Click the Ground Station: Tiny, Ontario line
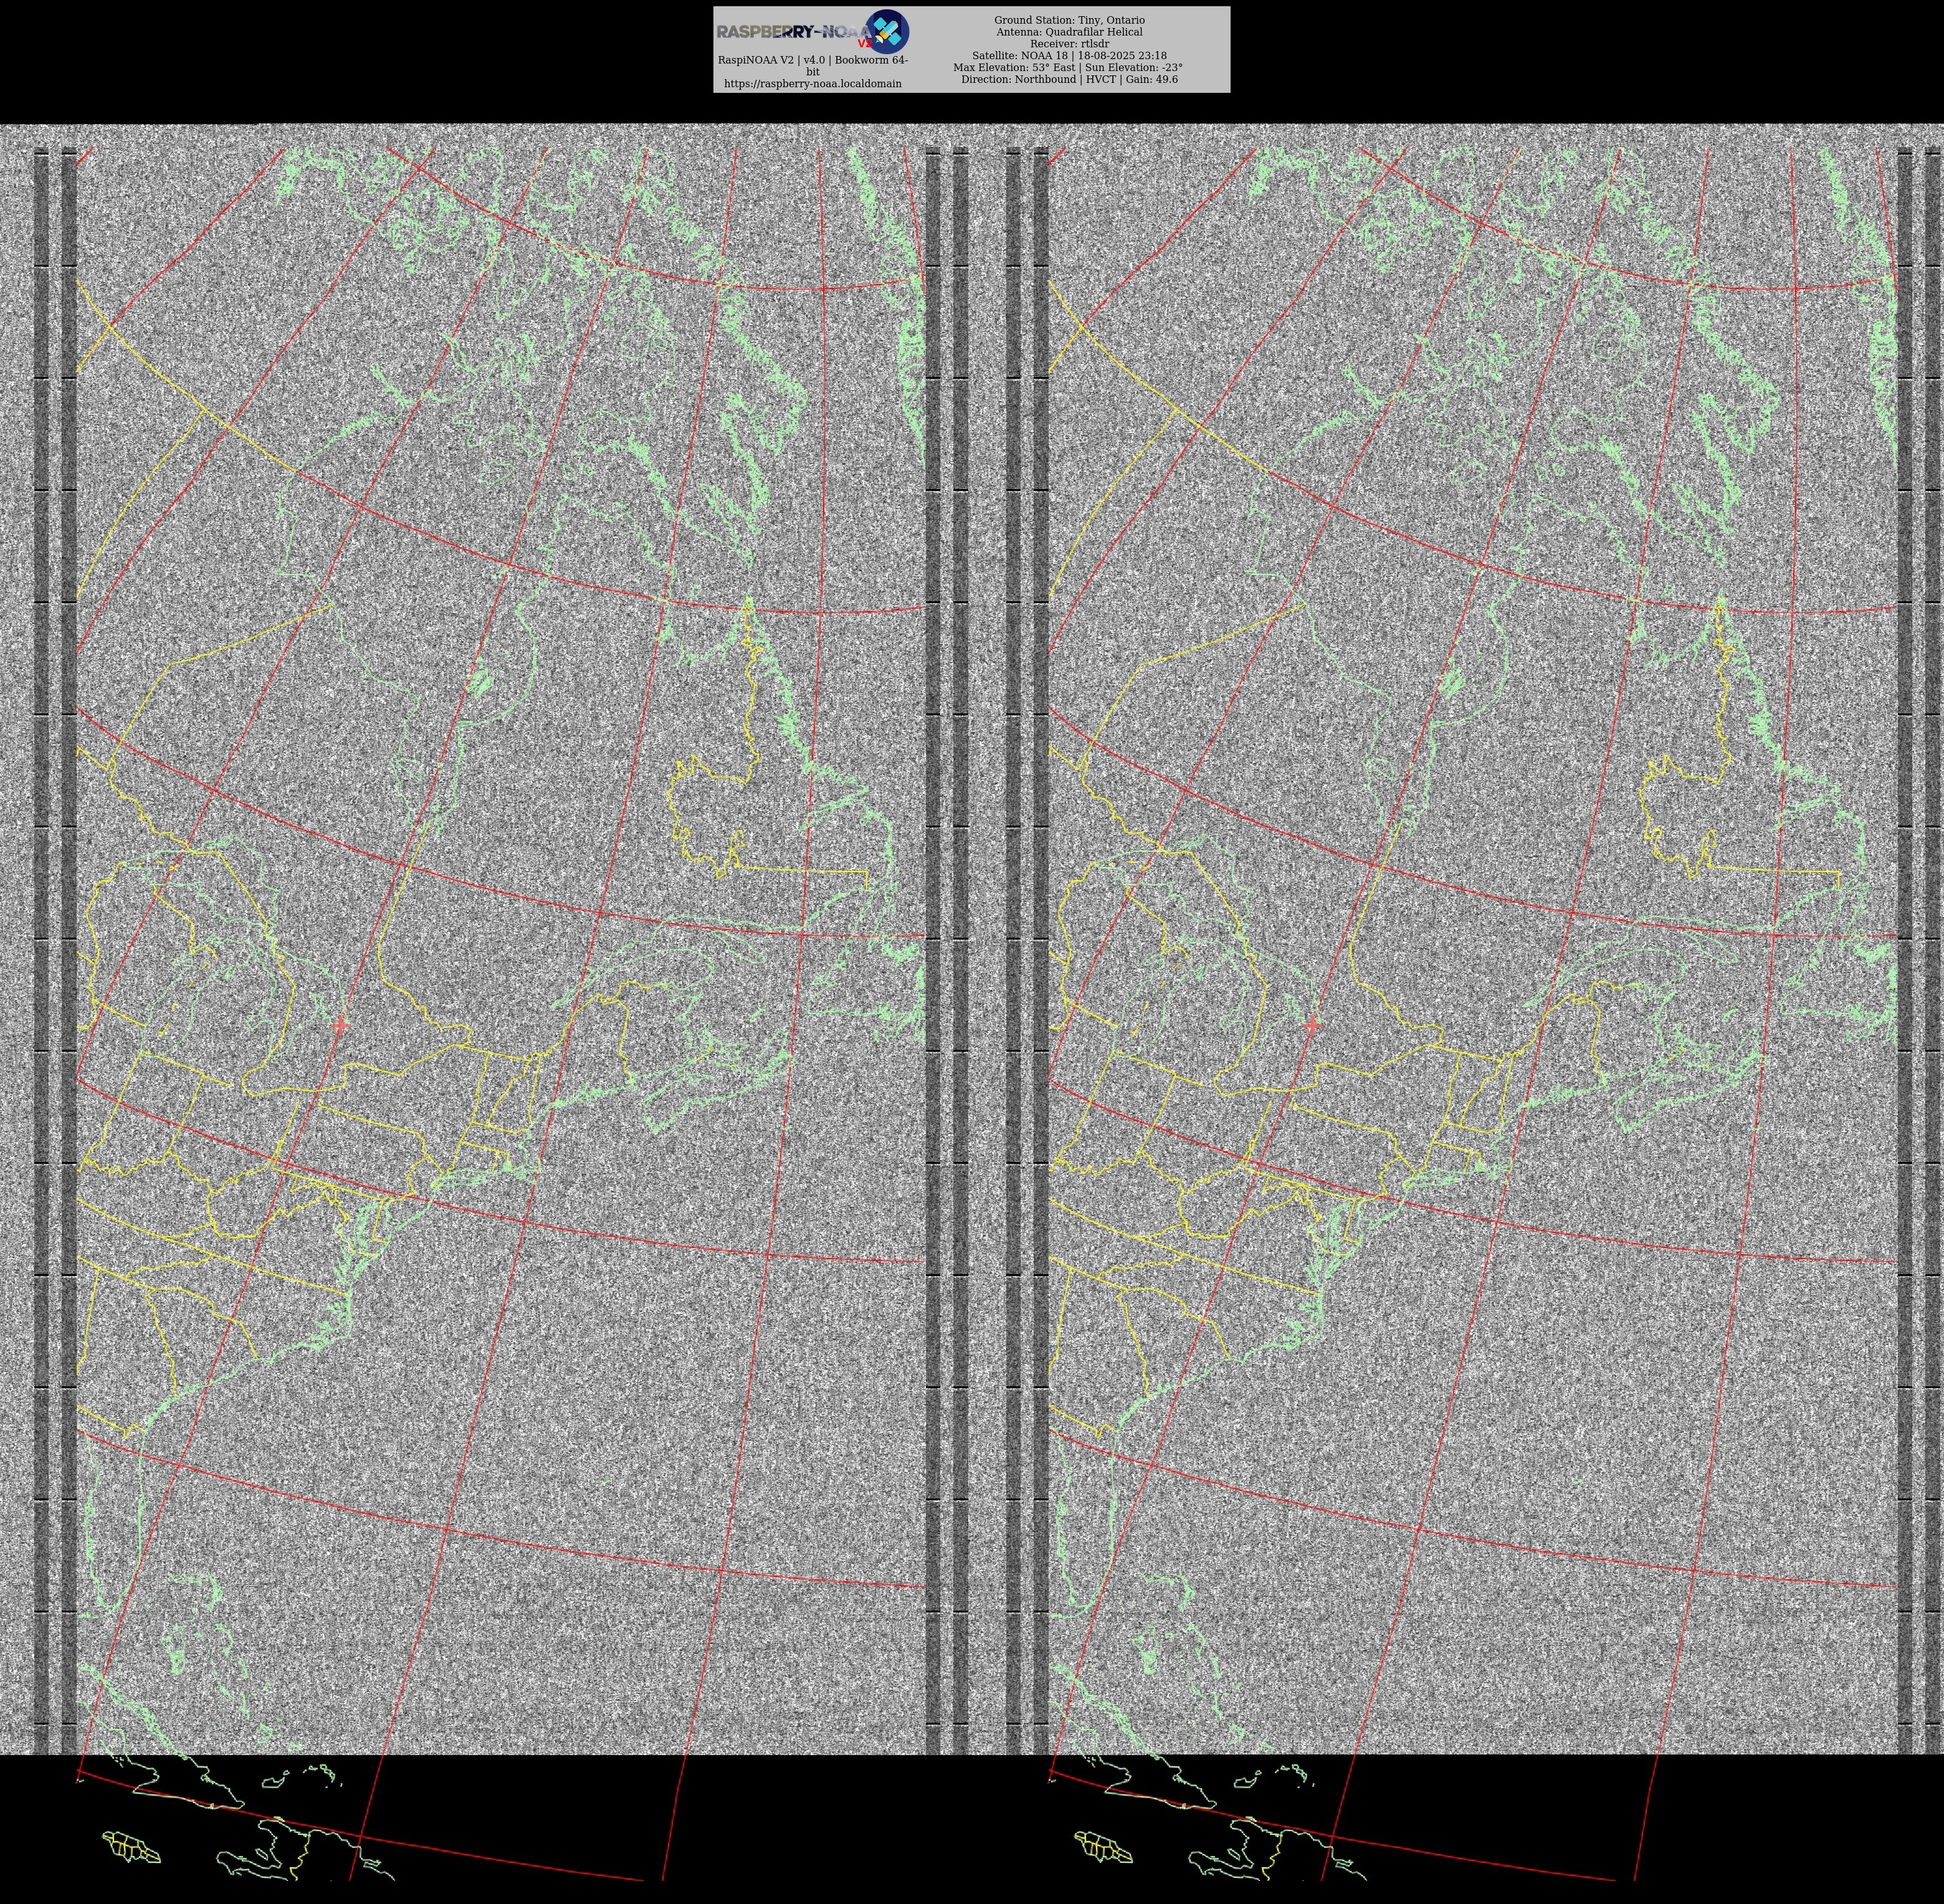The image size is (1944, 1904). click(1069, 20)
